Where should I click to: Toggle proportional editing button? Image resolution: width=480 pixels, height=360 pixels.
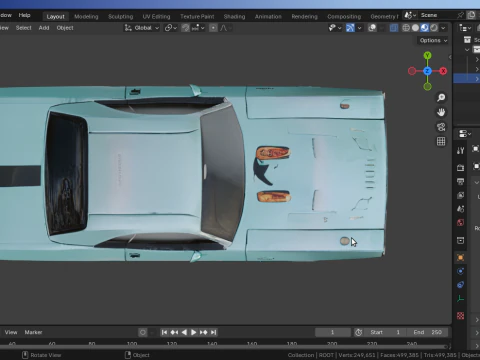(x=213, y=28)
